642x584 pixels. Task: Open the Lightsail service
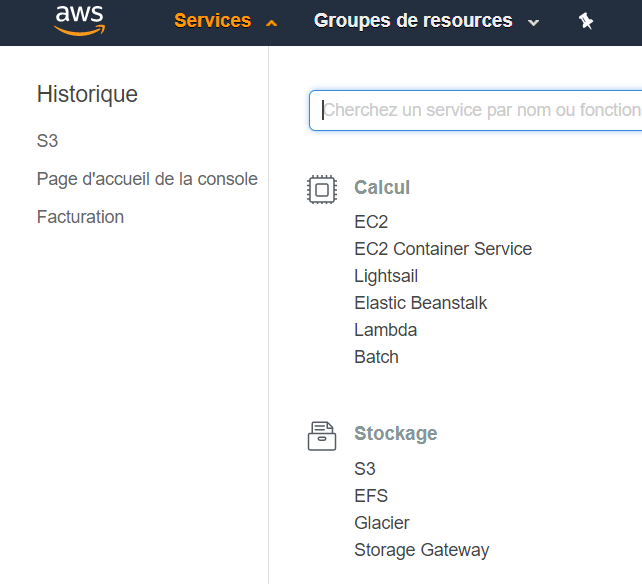coord(386,276)
